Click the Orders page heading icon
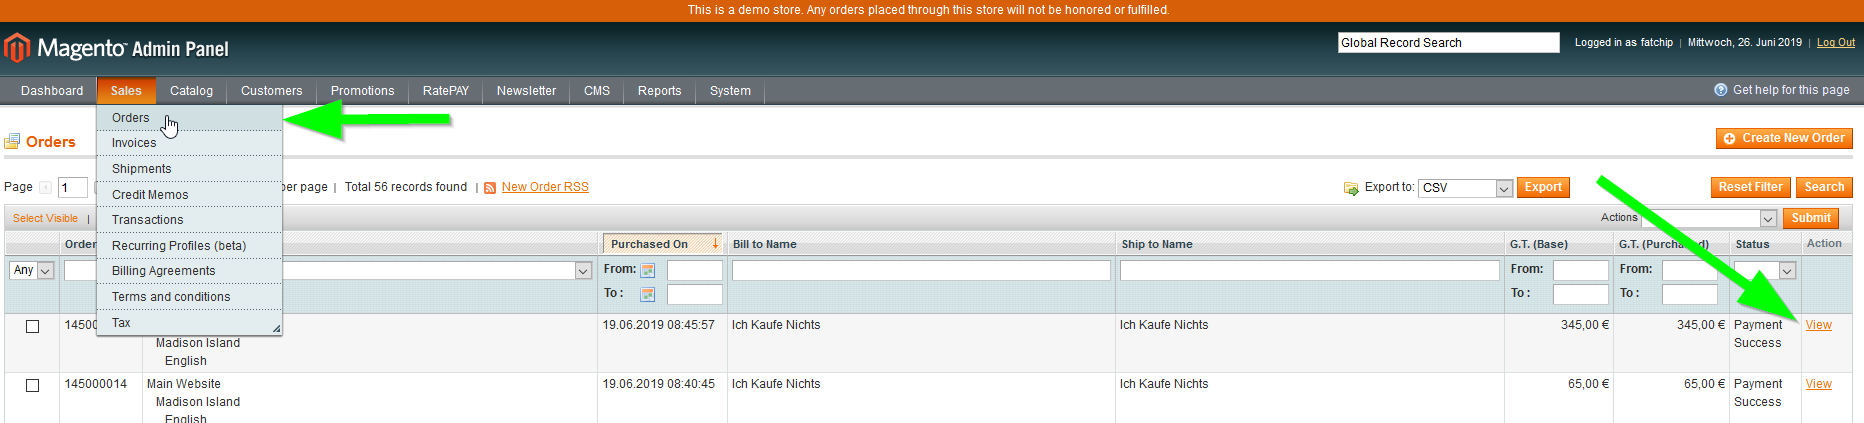Viewport: 1864px width, 423px height. [12, 142]
